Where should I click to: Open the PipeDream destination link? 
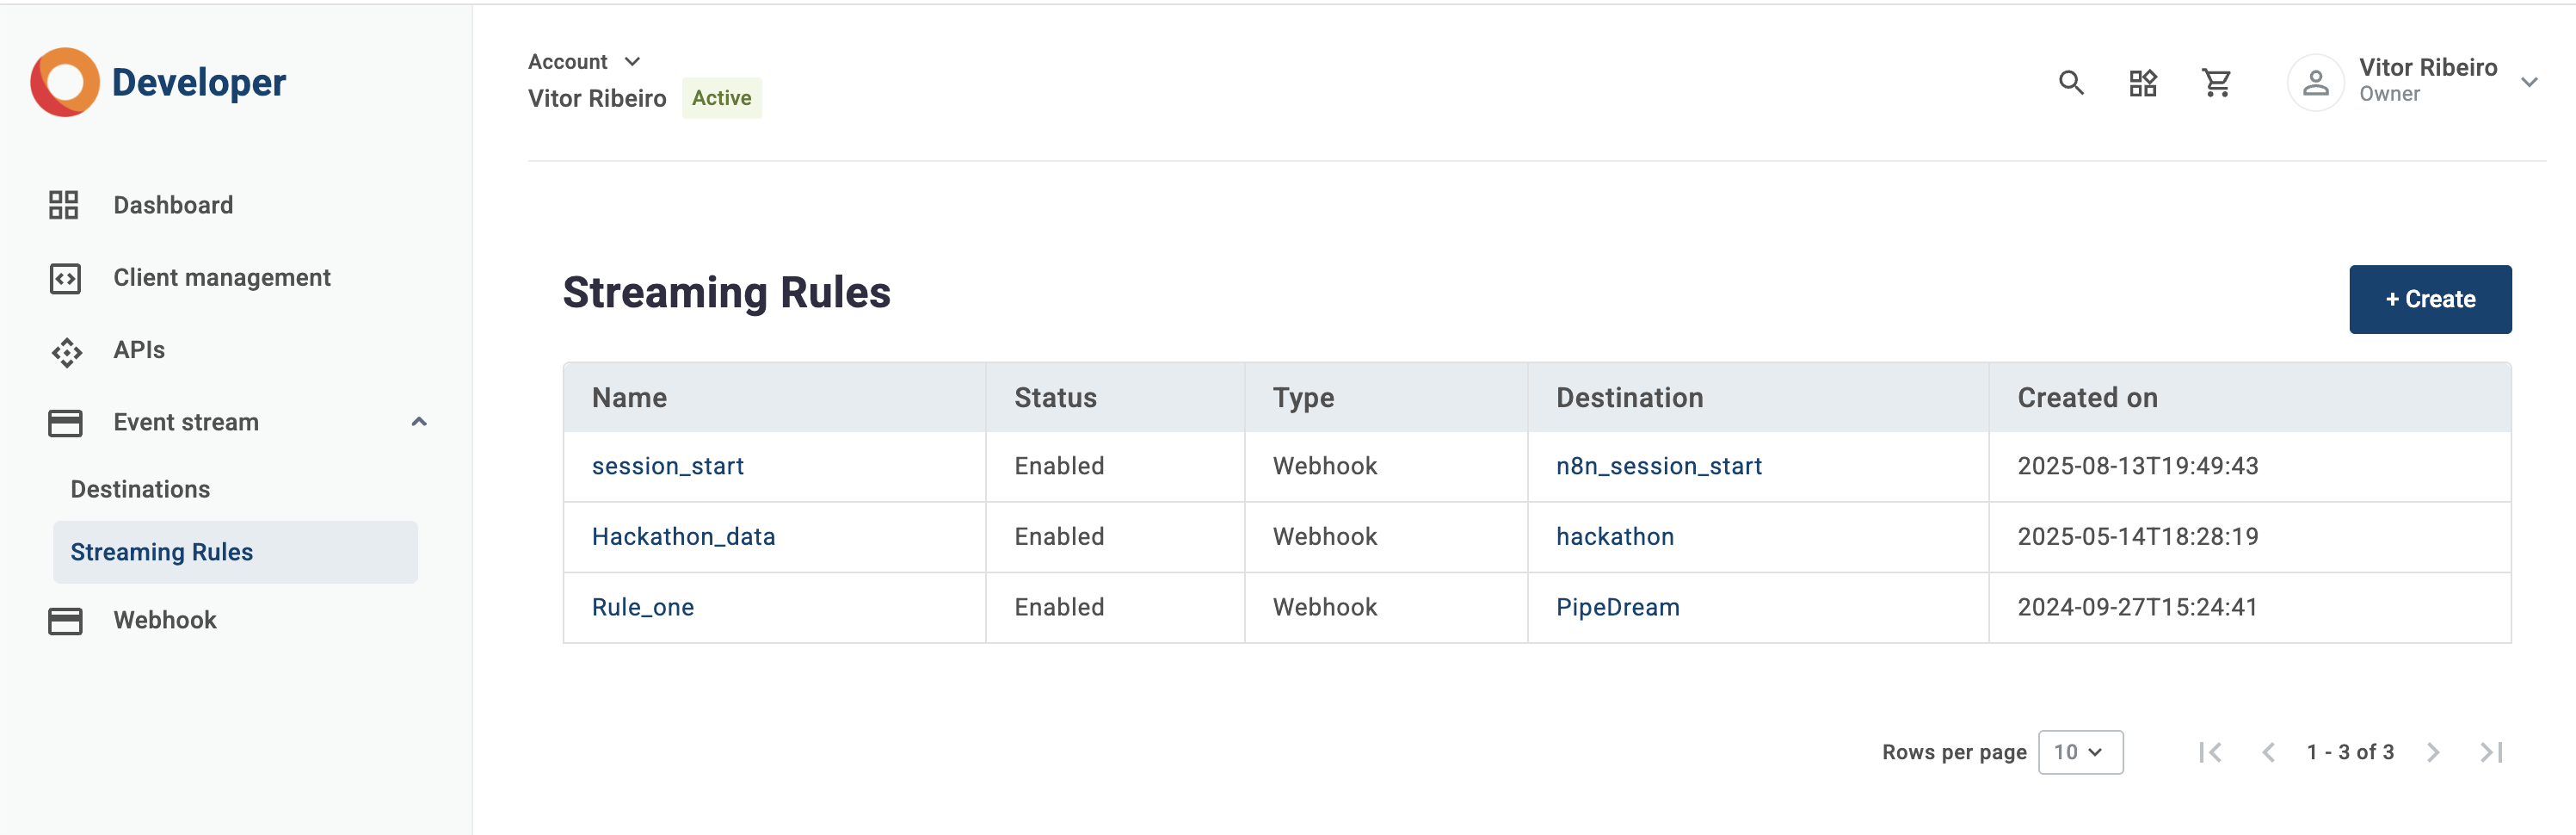point(1617,607)
